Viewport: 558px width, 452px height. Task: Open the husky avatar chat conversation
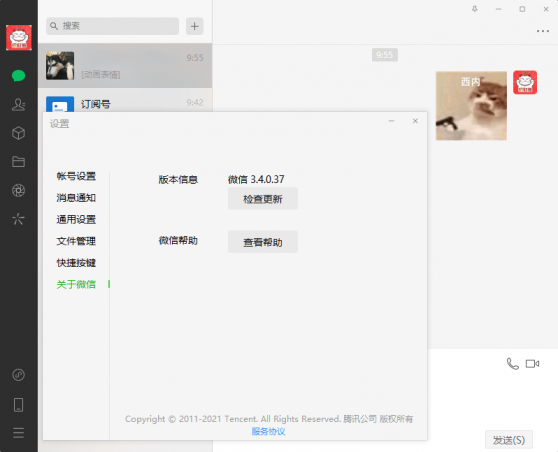[x=125, y=65]
